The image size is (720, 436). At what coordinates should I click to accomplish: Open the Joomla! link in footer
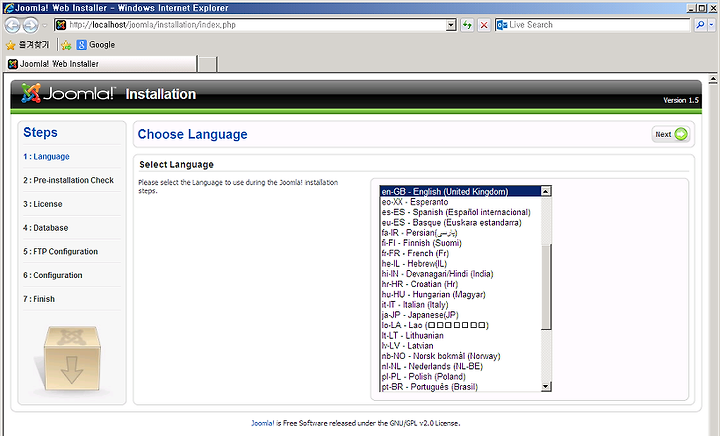coord(263,423)
